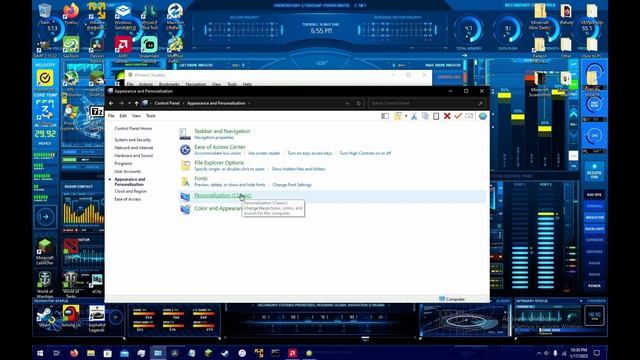Open Personalization (Classic)
This screenshot has height=360, width=640.
click(222, 195)
